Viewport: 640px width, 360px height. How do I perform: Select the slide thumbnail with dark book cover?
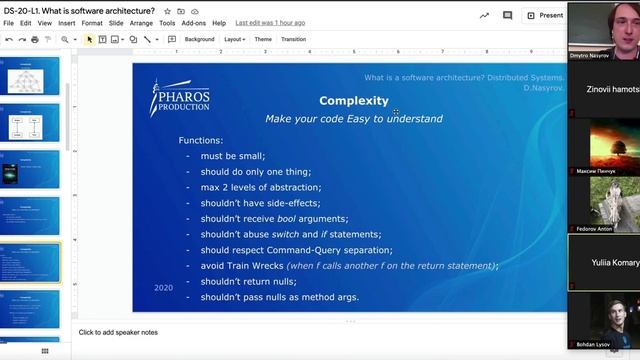tap(30, 169)
